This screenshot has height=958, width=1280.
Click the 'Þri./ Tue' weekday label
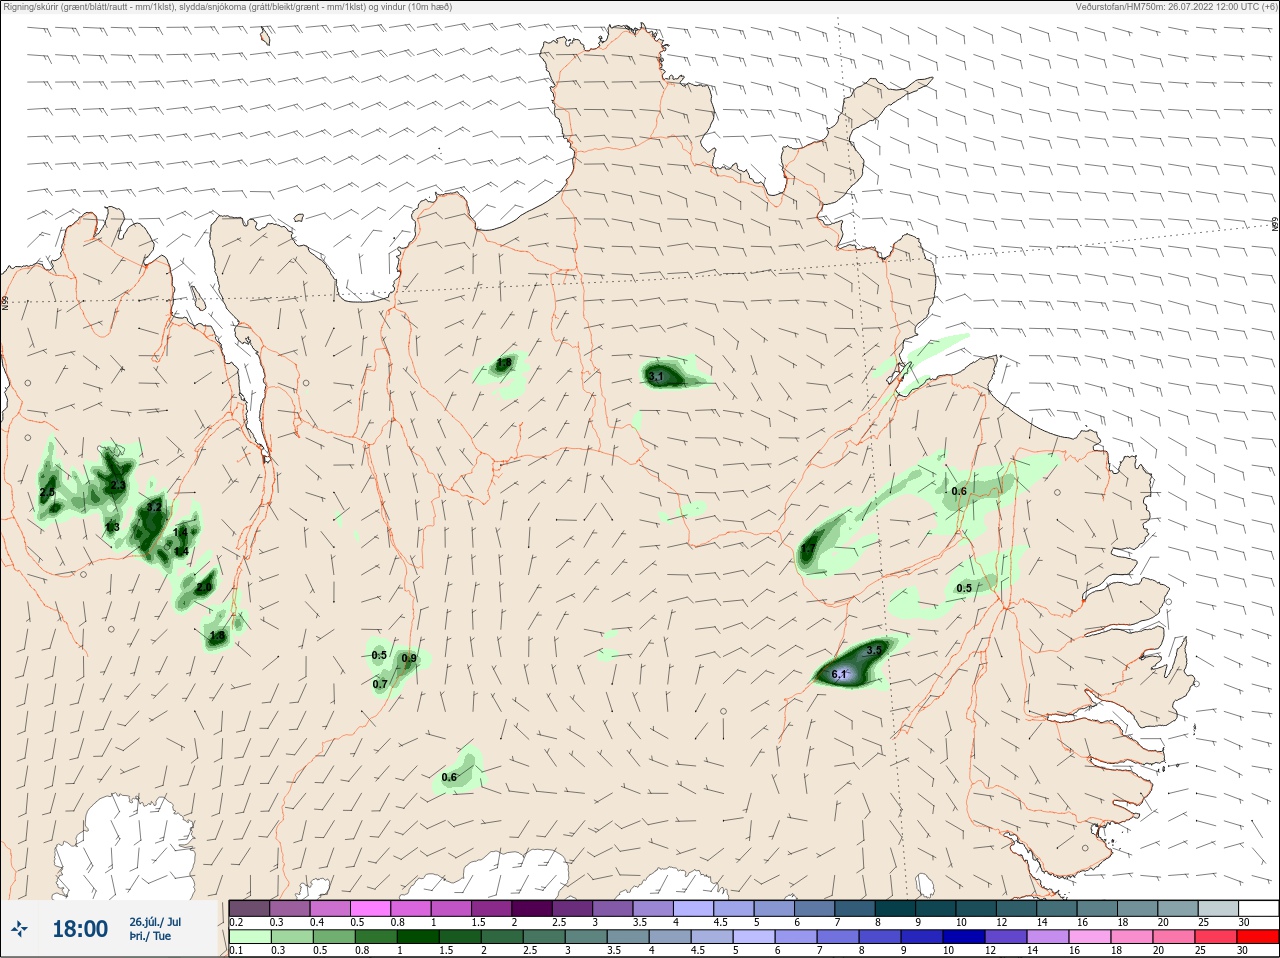(150, 936)
